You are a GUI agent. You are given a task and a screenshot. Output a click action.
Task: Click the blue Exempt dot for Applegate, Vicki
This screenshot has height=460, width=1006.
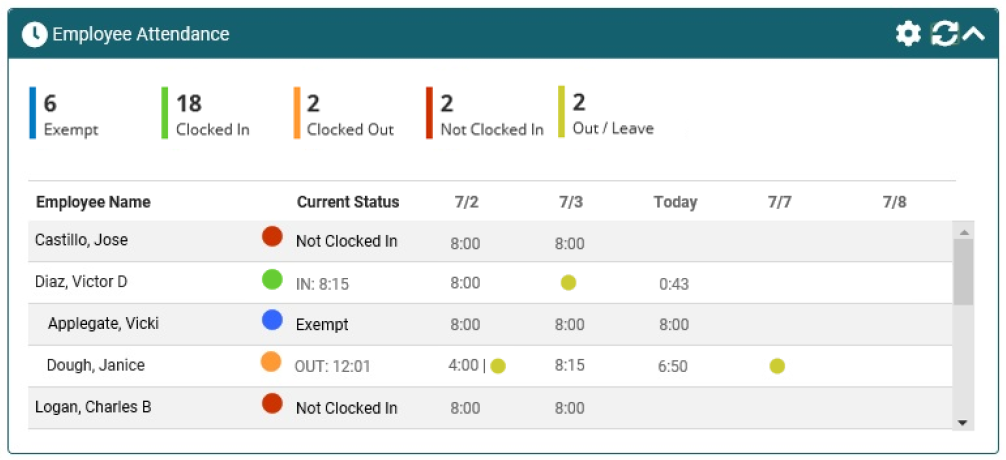[x=272, y=320]
